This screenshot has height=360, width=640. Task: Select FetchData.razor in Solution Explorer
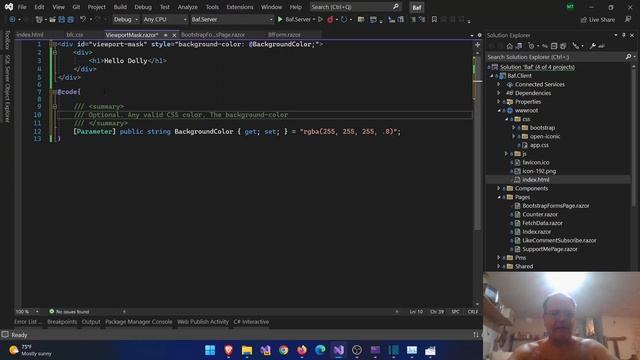542,223
